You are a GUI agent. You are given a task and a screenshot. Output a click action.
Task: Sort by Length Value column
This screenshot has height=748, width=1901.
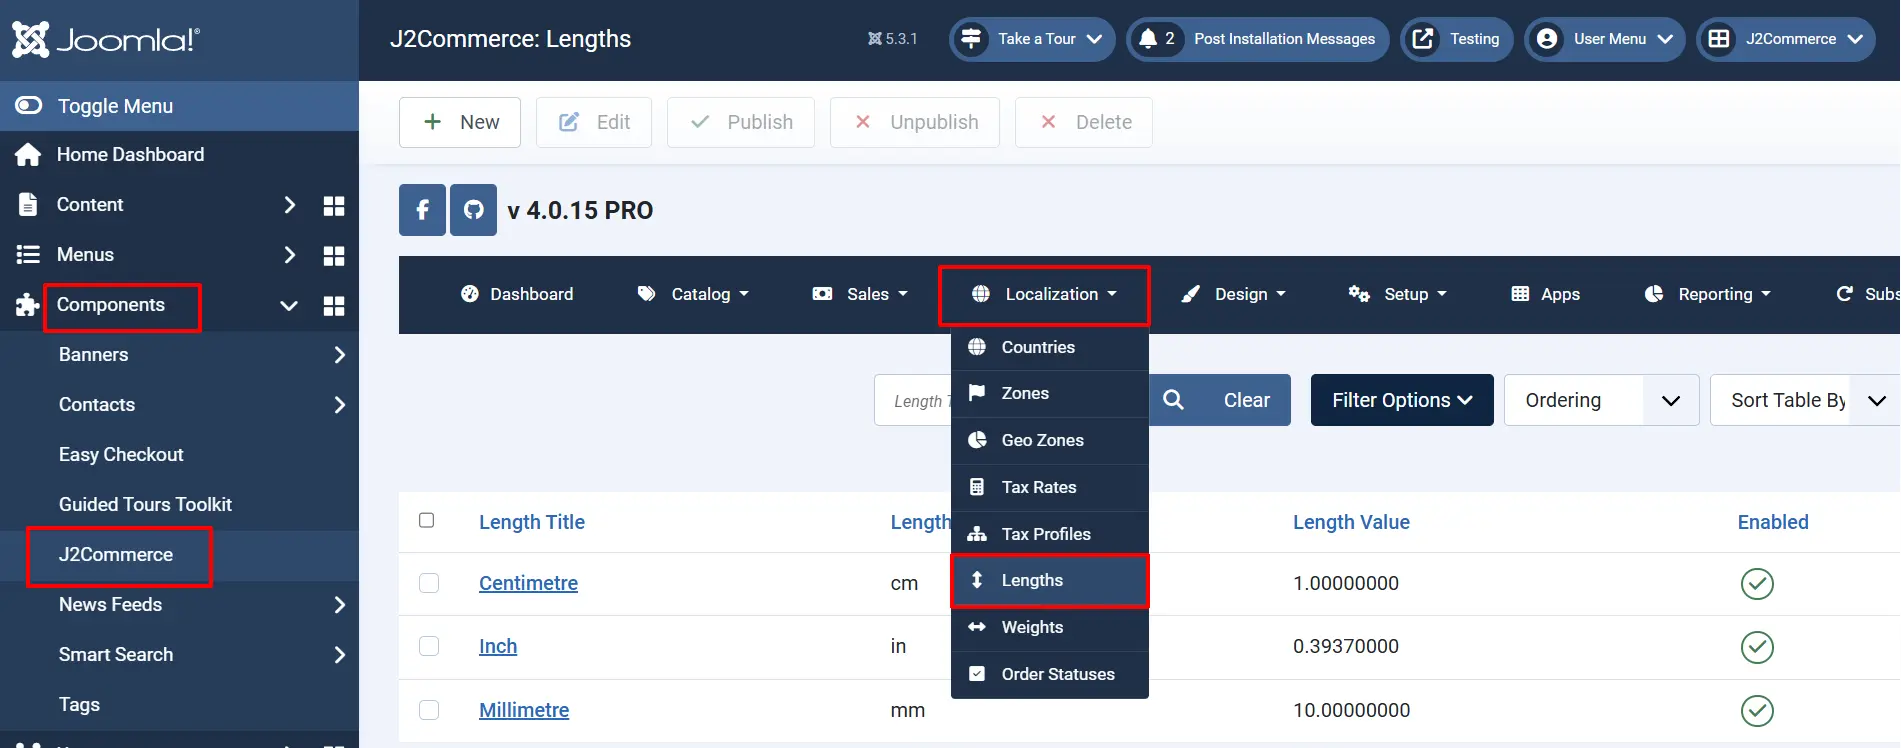click(1351, 522)
